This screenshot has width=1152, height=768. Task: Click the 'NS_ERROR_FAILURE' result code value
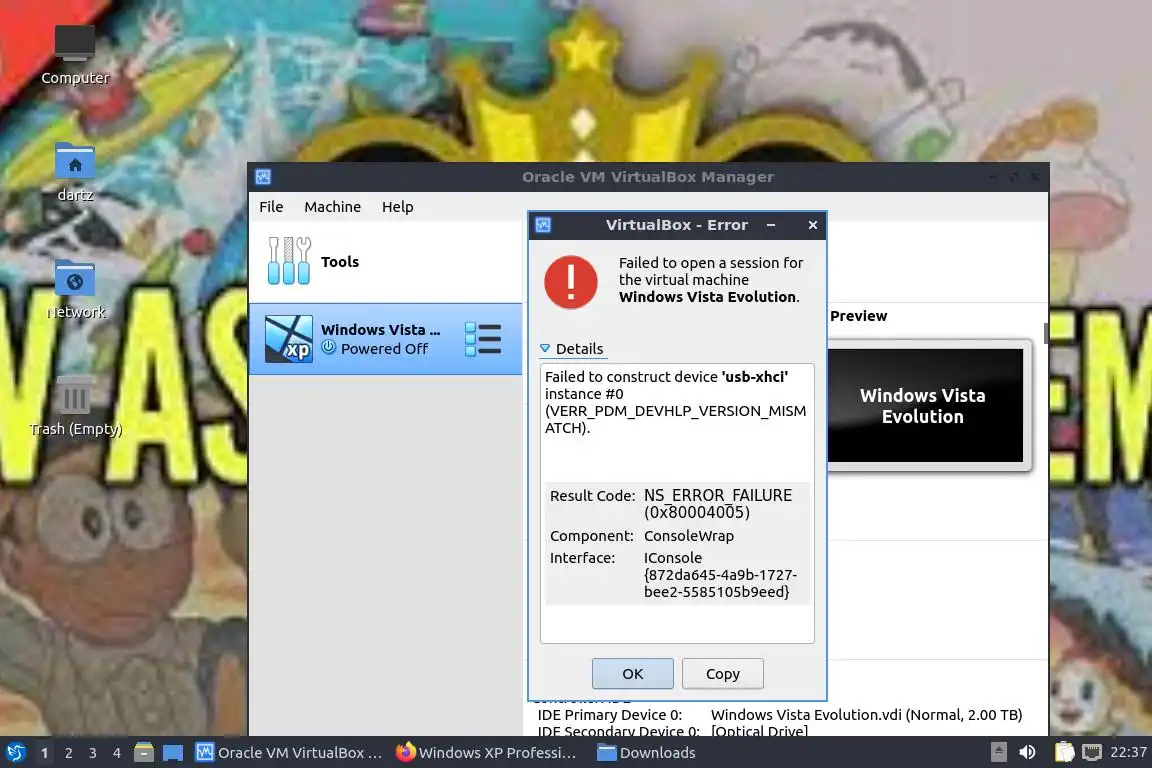tap(718, 503)
